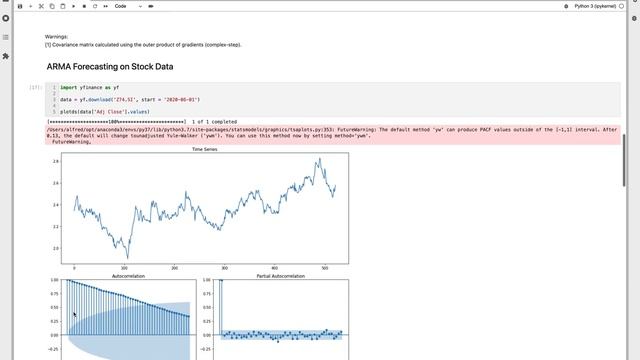Open the right sidebar debugger panel icon
The image size is (640, 360).
point(634,18)
